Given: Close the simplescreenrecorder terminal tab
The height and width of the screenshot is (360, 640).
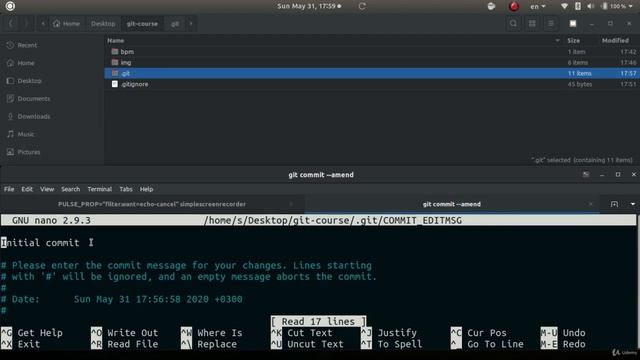Looking at the screenshot, I should (x=291, y=204).
